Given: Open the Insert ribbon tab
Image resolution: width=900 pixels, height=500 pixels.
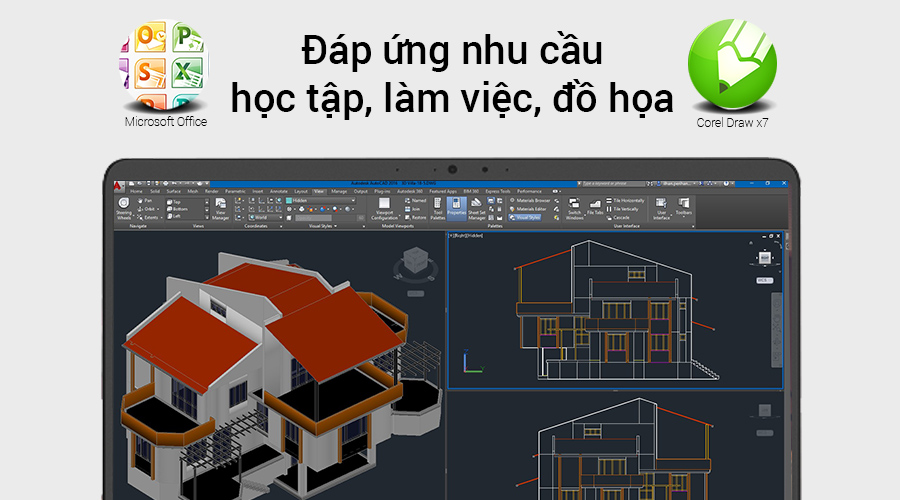Looking at the screenshot, I should click(x=258, y=191).
